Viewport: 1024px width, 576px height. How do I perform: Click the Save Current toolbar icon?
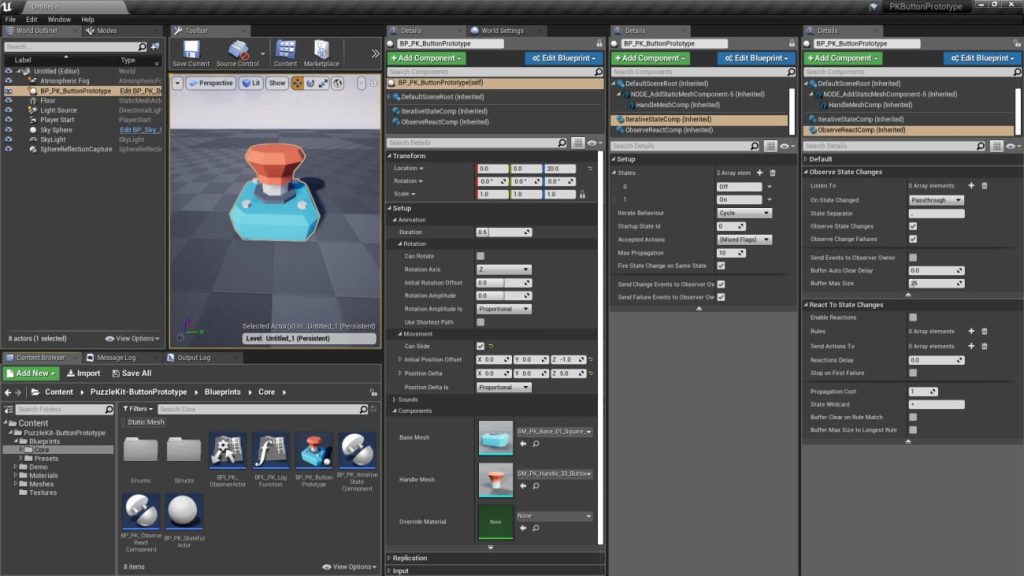pyautogui.click(x=191, y=52)
